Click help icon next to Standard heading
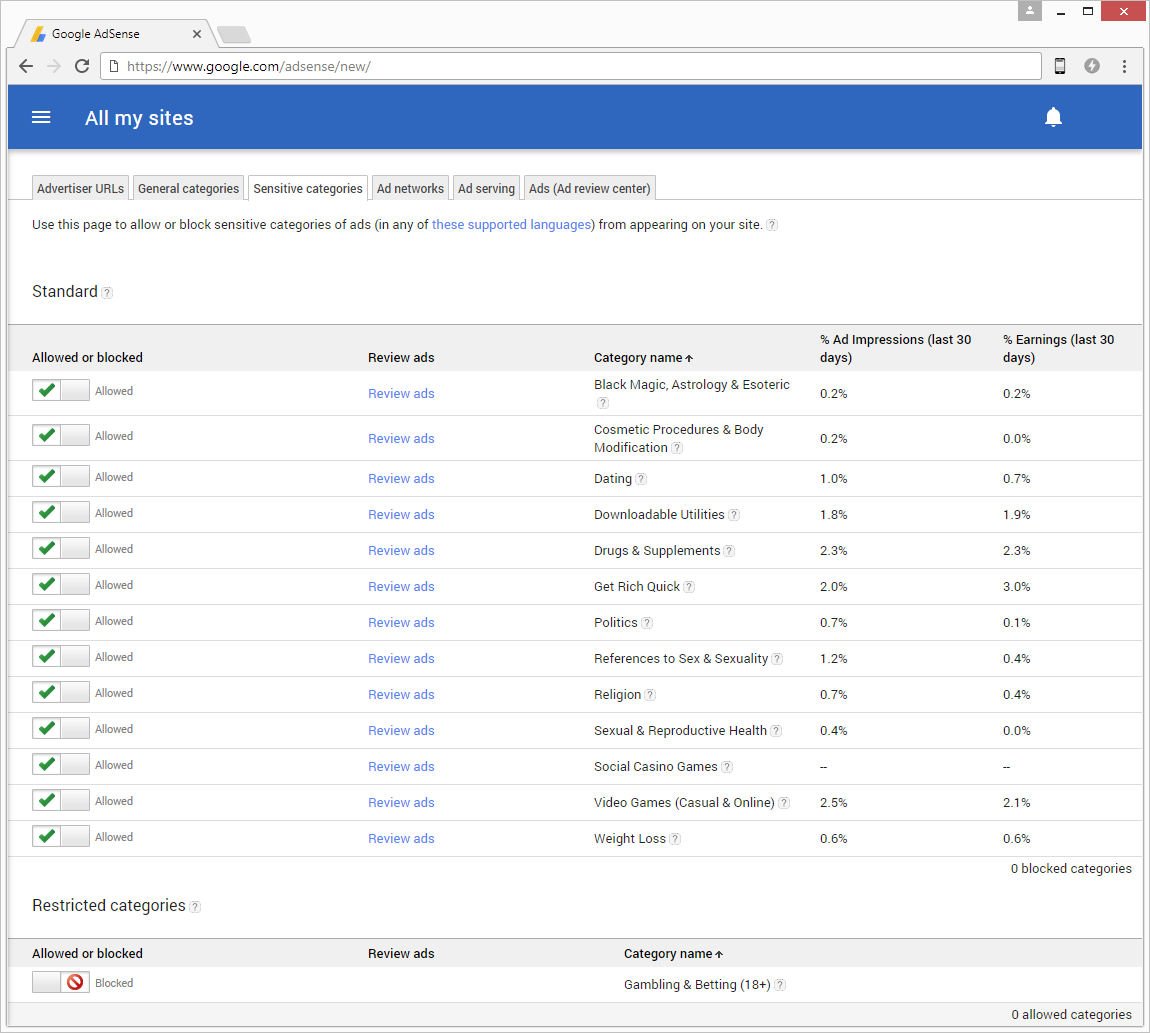1150x1033 pixels. [107, 293]
